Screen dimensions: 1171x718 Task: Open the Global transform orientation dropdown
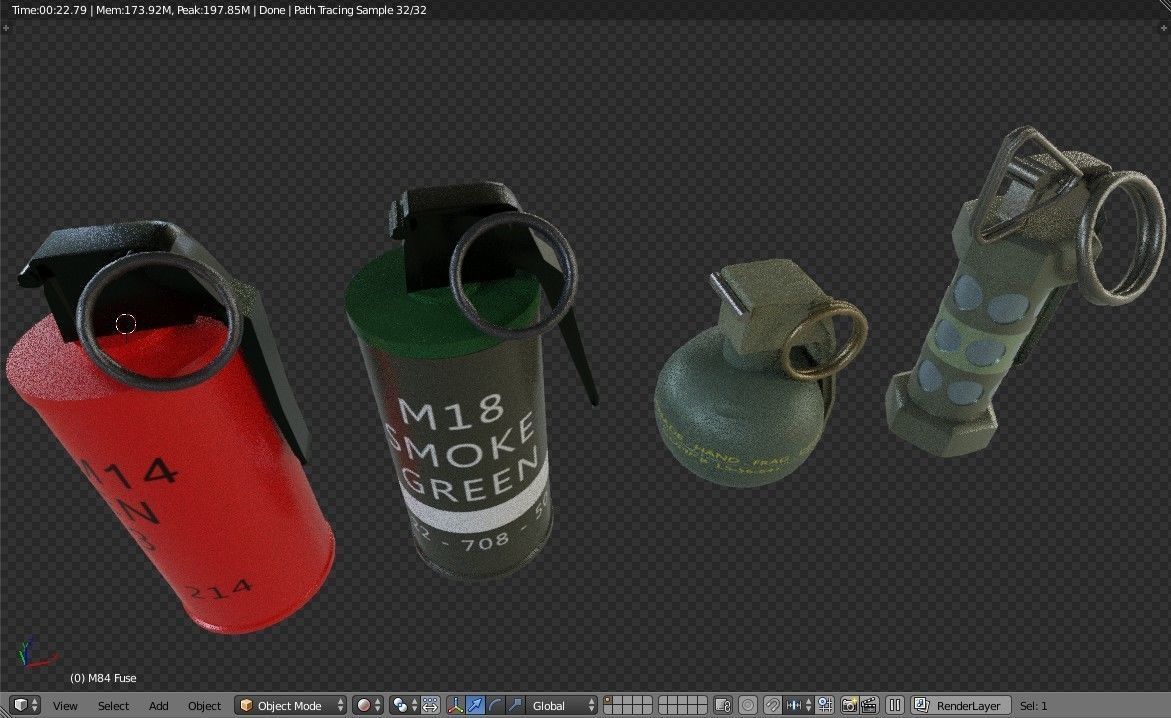pos(562,705)
